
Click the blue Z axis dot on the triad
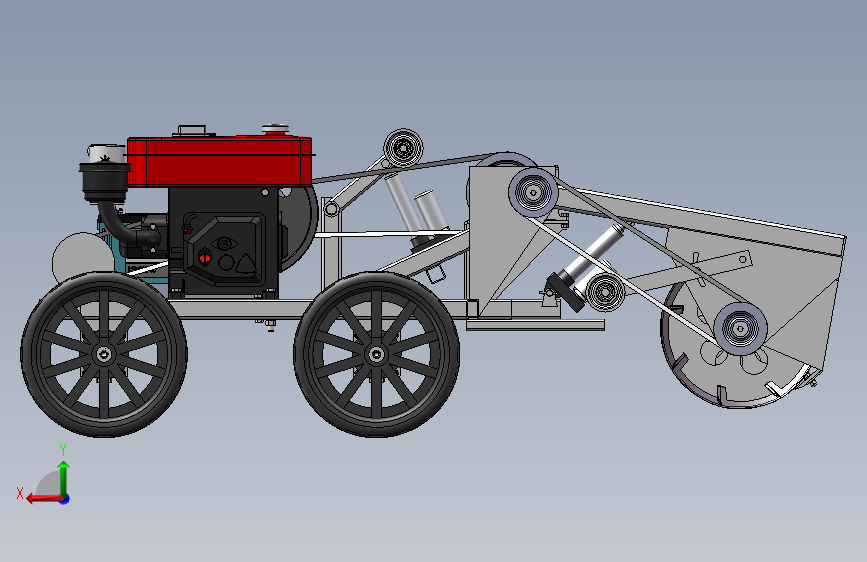tap(65, 499)
